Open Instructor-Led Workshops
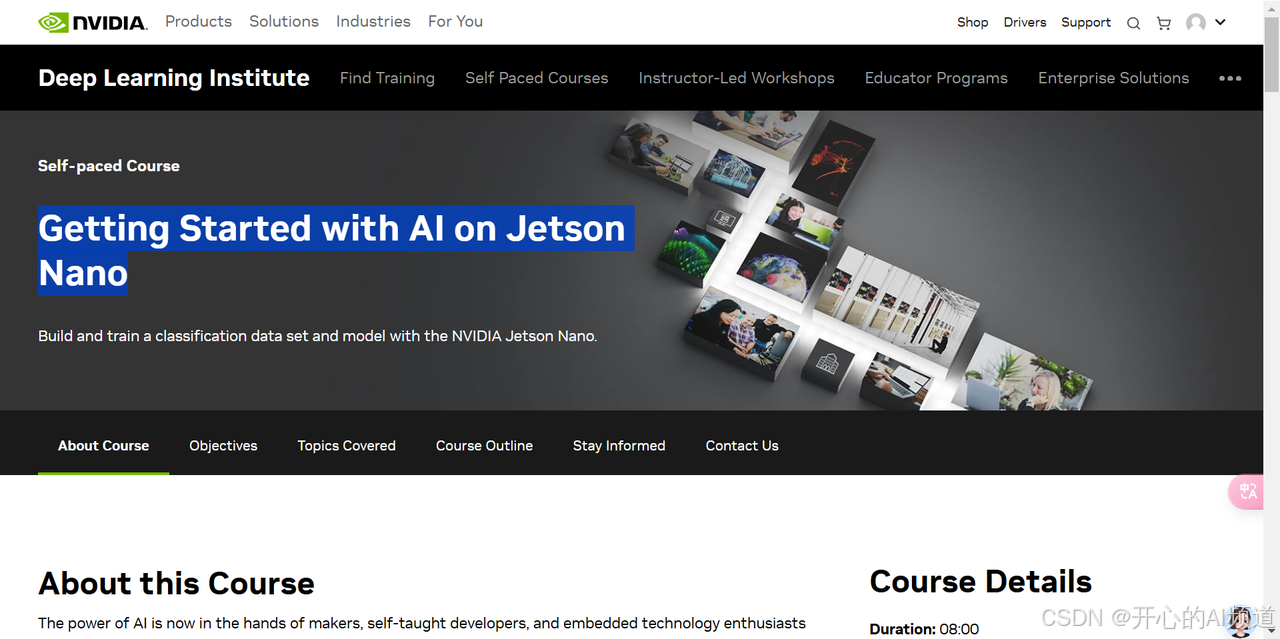 [x=736, y=78]
